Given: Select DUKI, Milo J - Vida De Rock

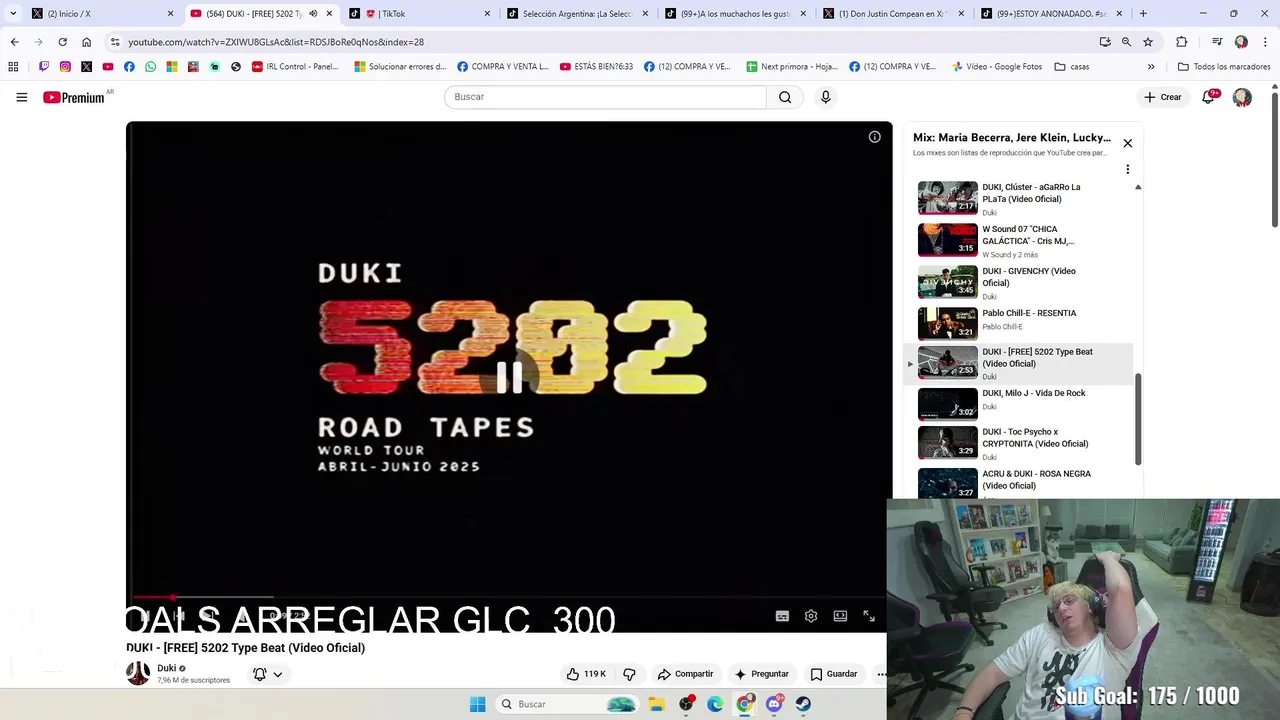Looking at the screenshot, I should 1024,403.
